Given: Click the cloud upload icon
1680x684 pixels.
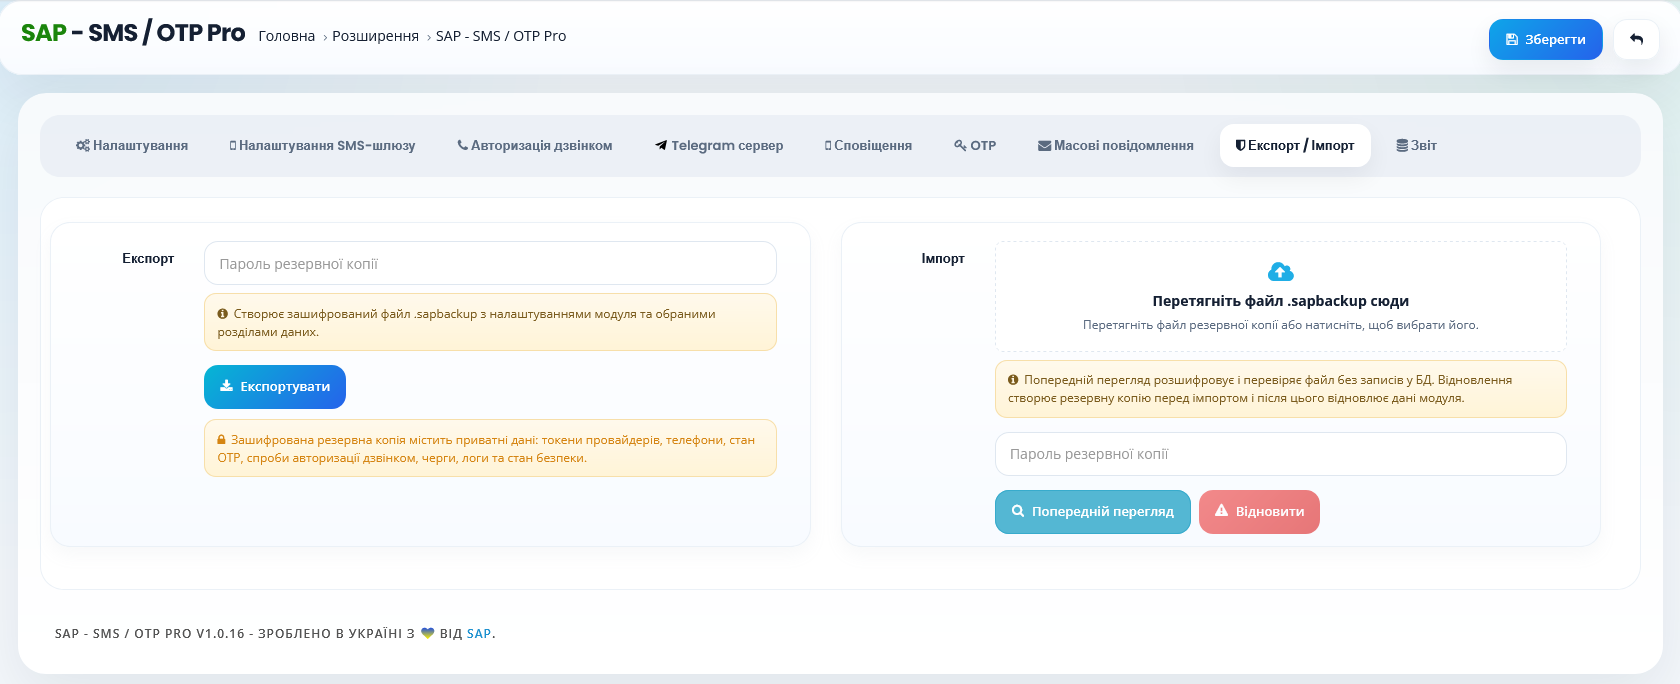Looking at the screenshot, I should pyautogui.click(x=1280, y=272).
